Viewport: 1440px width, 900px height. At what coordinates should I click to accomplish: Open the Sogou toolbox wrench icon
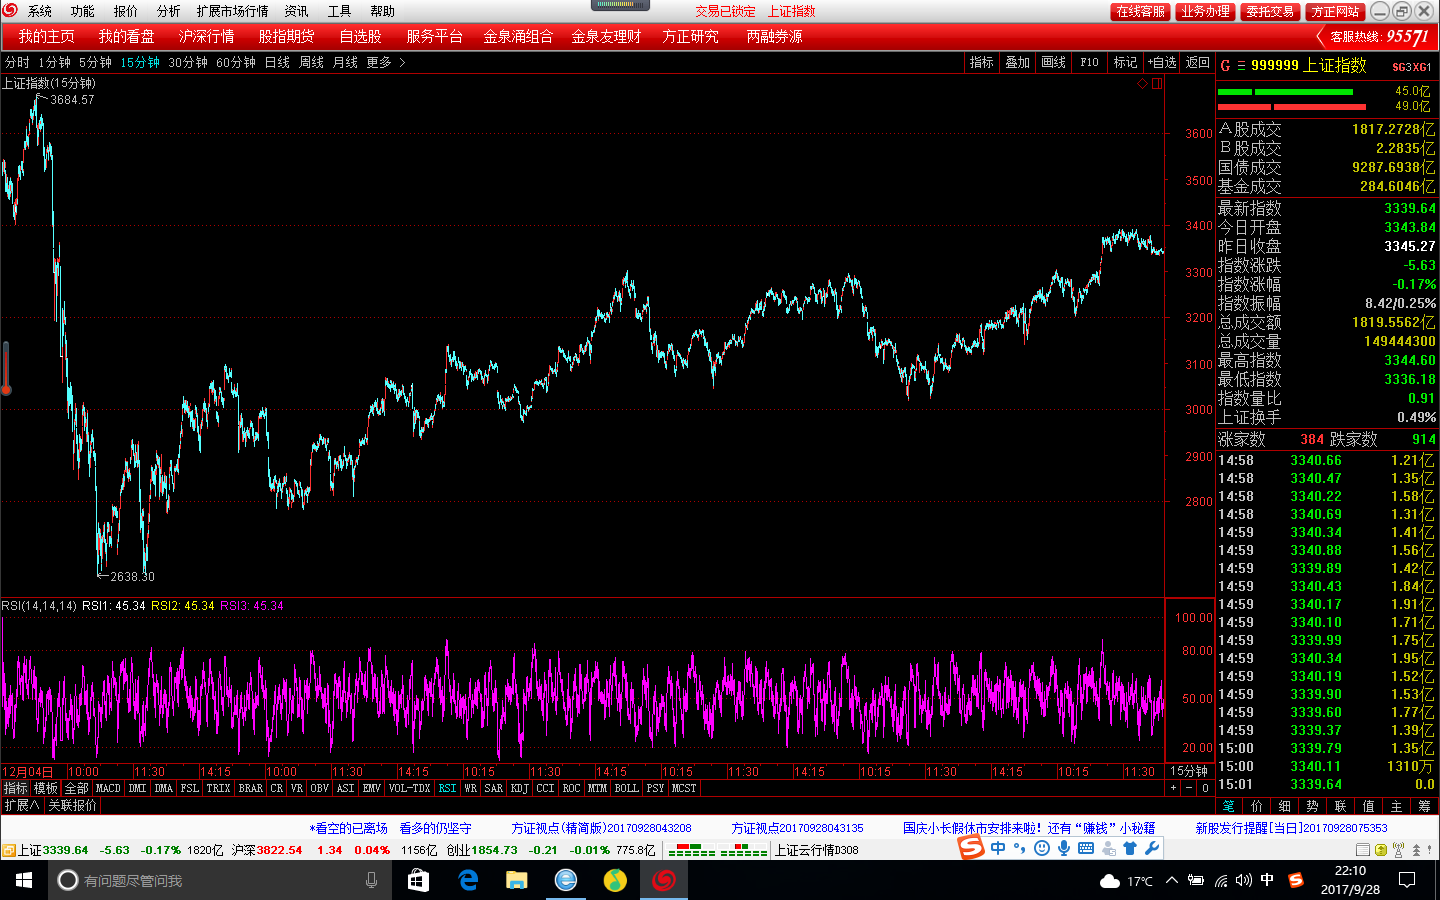click(x=1152, y=848)
